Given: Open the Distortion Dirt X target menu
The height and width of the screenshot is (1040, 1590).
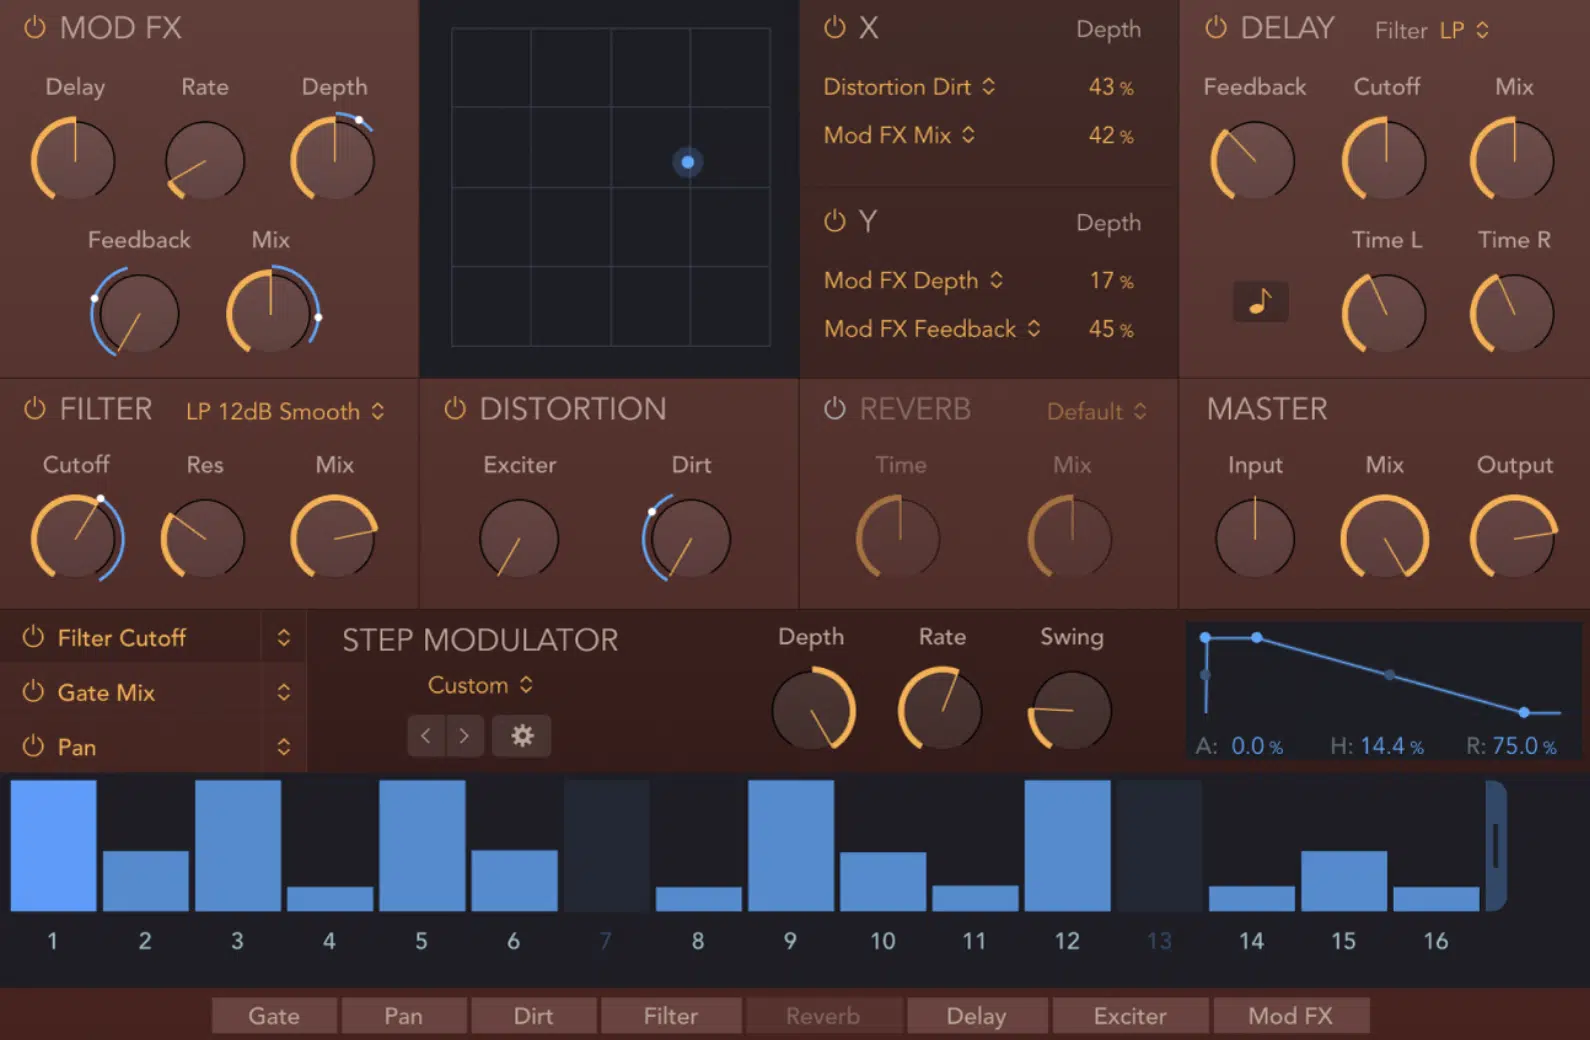Looking at the screenshot, I should coord(909,87).
